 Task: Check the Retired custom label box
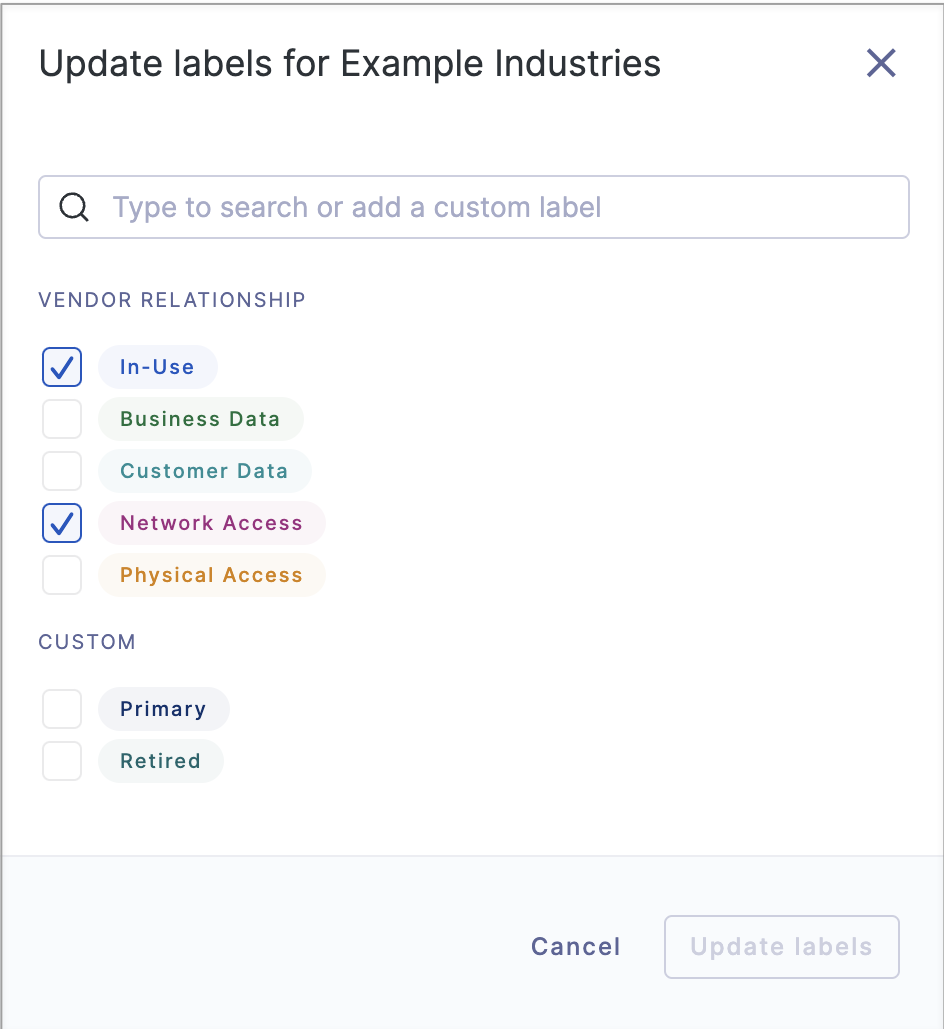pyautogui.click(x=62, y=761)
